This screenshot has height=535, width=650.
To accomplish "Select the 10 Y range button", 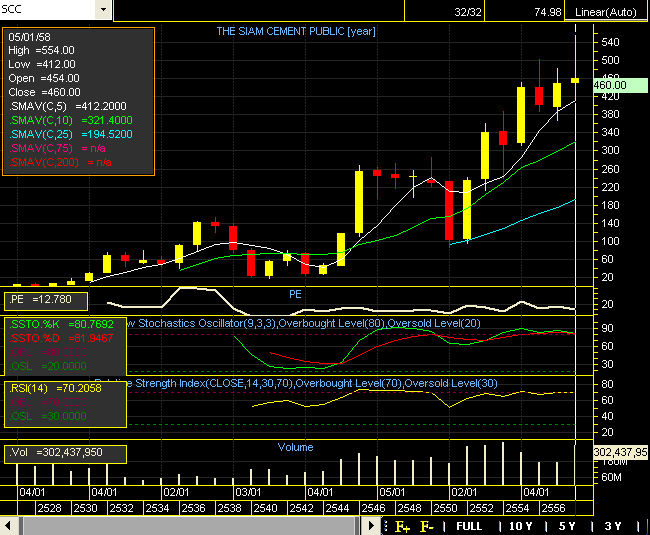I will (520, 526).
